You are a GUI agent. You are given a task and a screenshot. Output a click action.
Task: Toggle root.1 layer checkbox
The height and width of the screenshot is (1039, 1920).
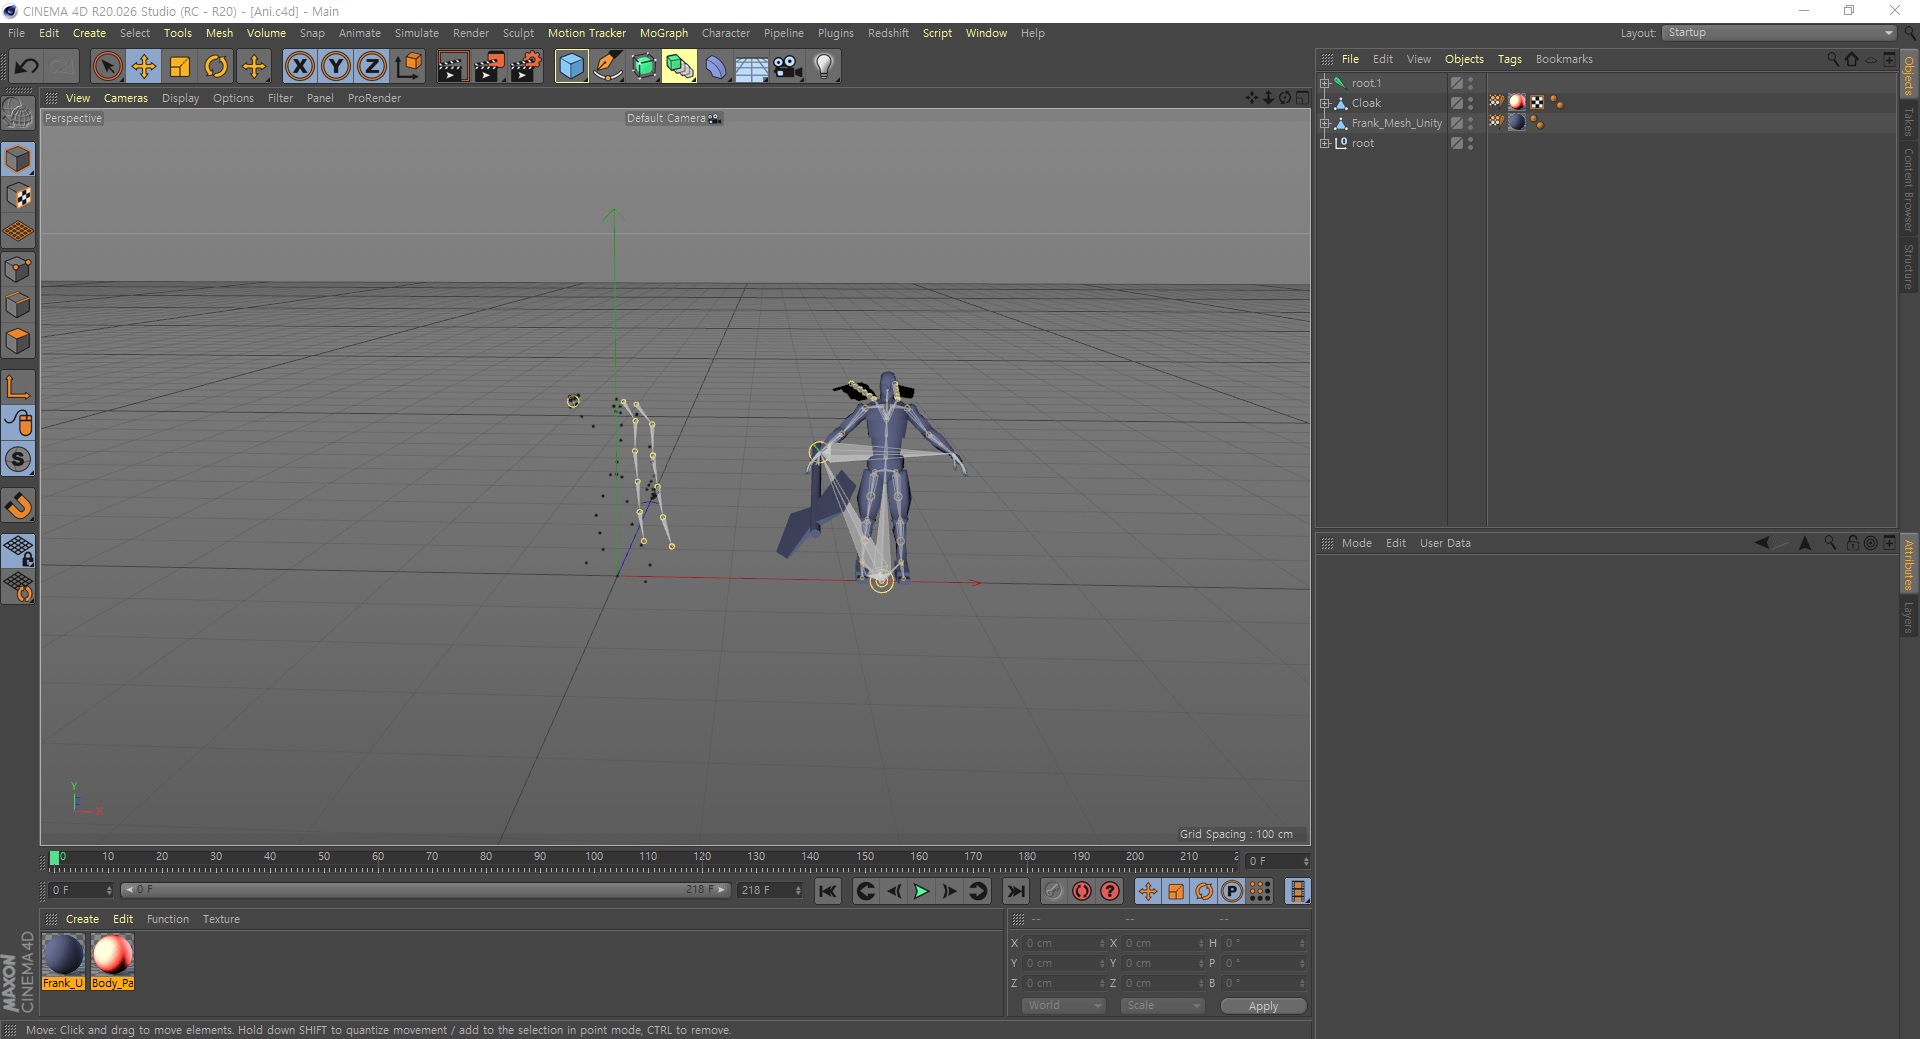coord(1457,83)
